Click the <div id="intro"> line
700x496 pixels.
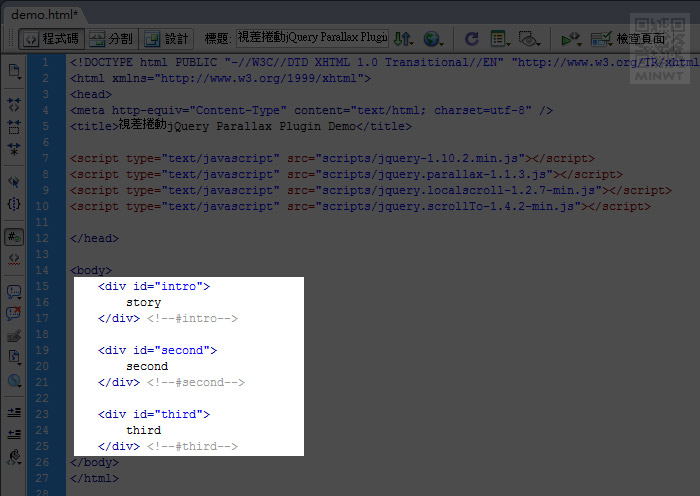point(154,286)
